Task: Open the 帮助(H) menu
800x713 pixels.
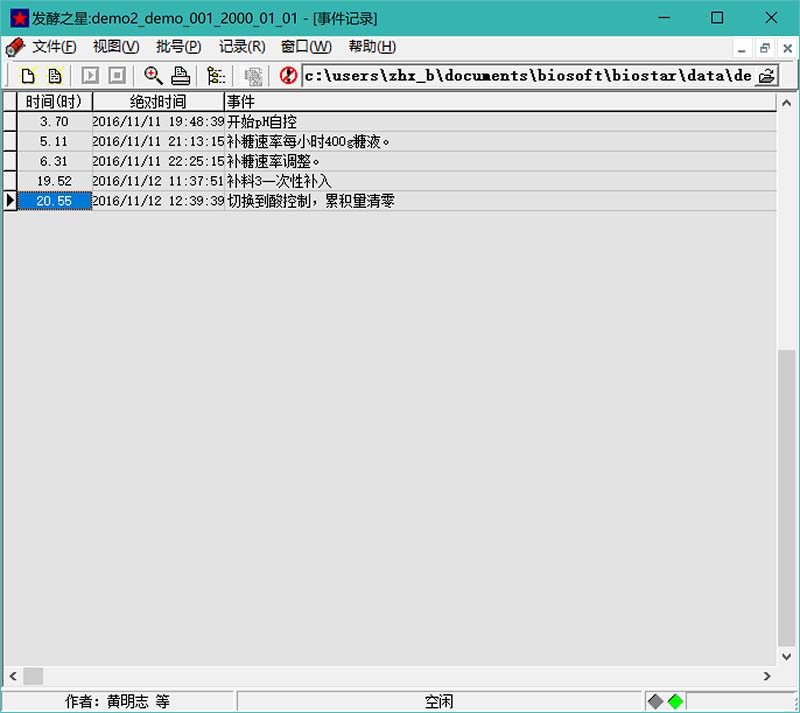Action: tap(372, 47)
